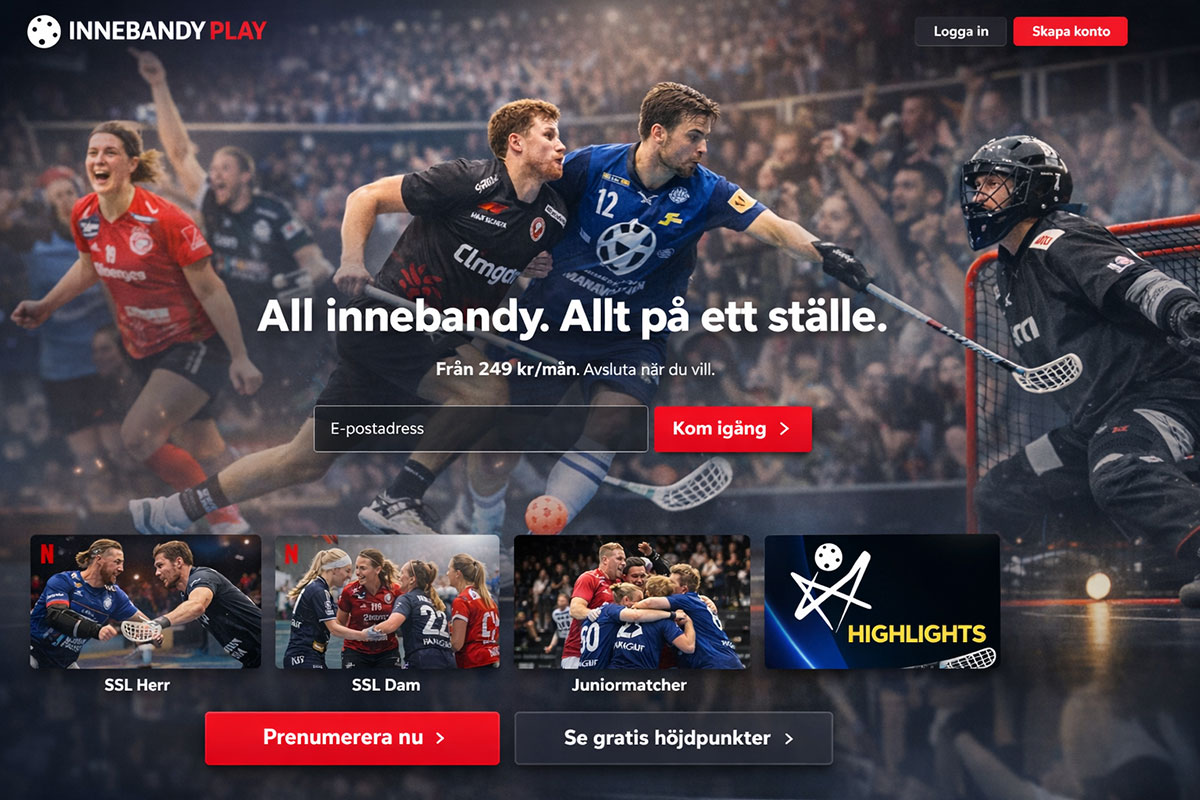Click the N badge on SSL Herr card

pyautogui.click(x=47, y=553)
